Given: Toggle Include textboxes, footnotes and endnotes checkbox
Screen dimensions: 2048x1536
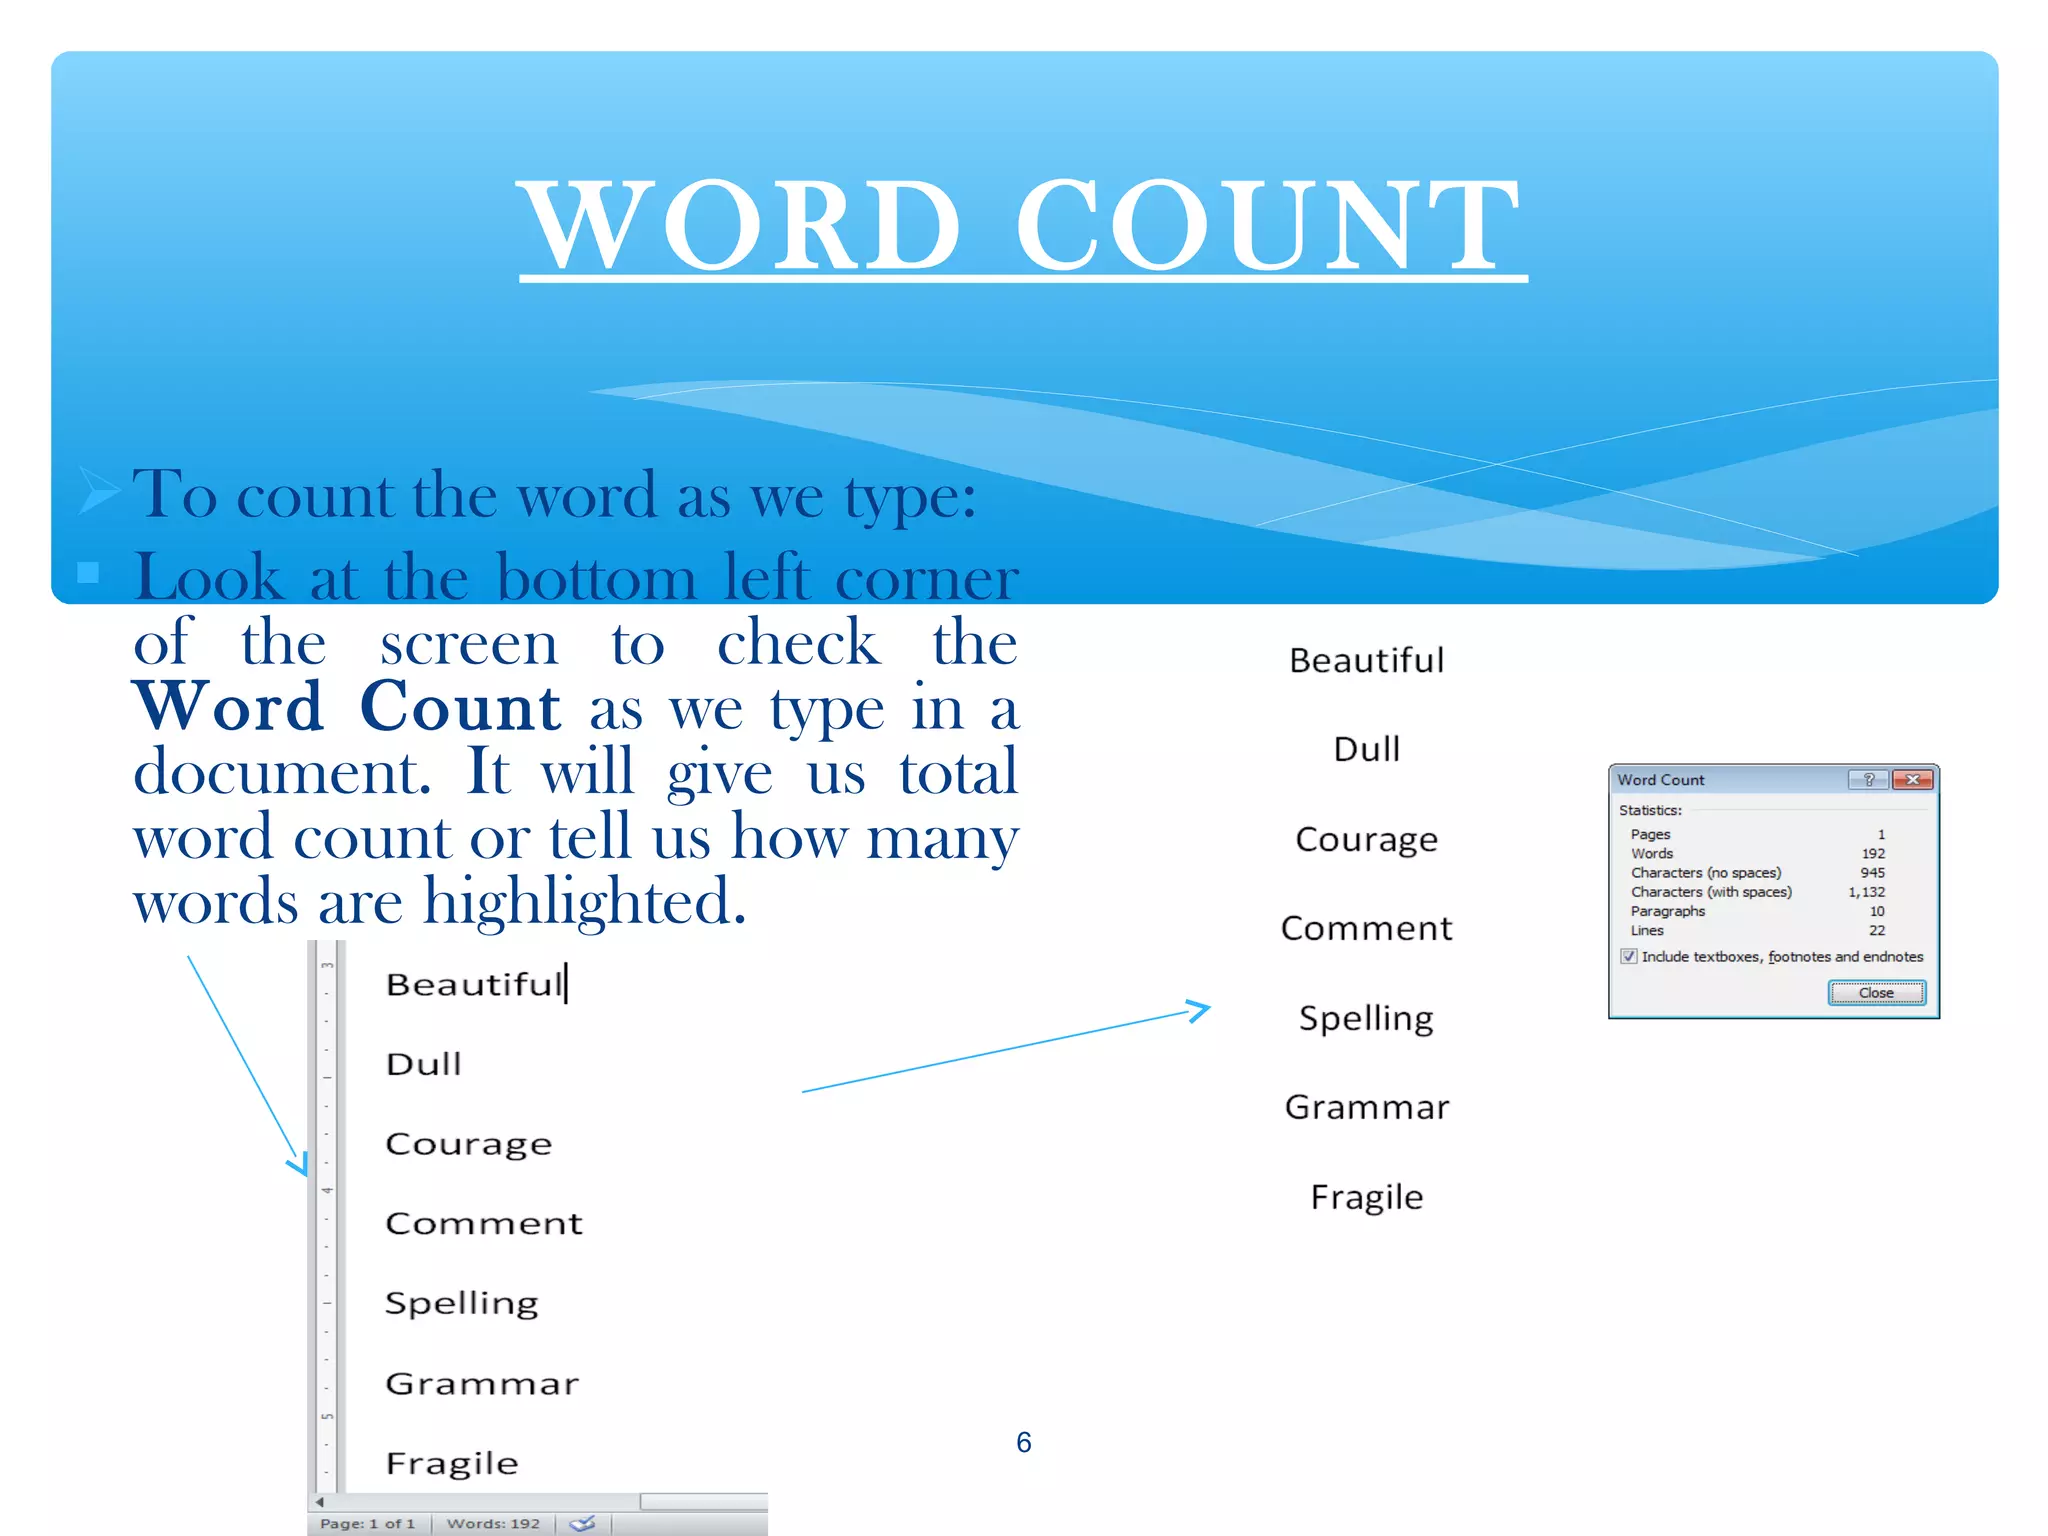Looking at the screenshot, I should click(1629, 956).
